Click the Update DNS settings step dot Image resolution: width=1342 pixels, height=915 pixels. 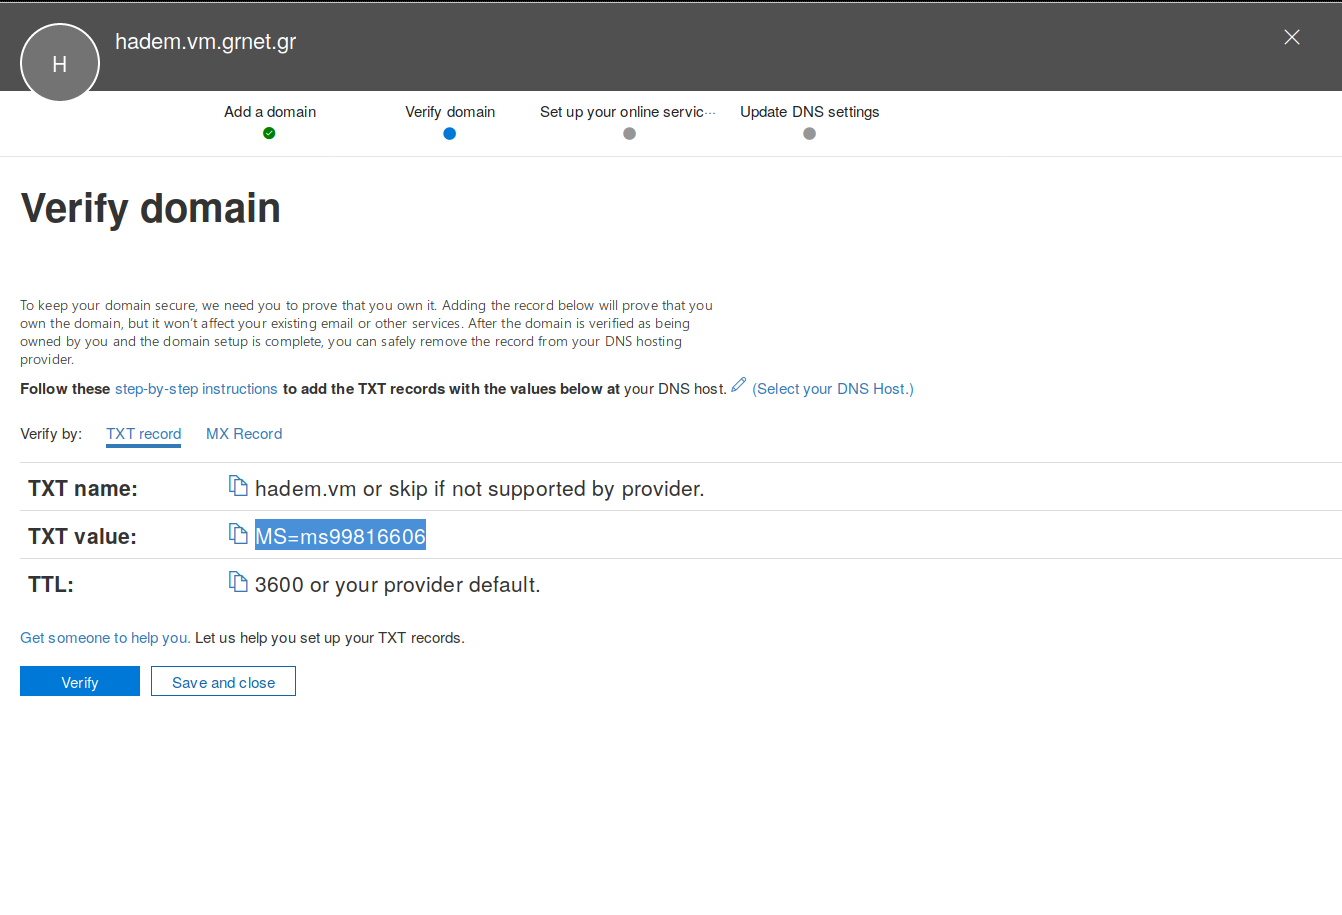pyautogui.click(x=809, y=133)
